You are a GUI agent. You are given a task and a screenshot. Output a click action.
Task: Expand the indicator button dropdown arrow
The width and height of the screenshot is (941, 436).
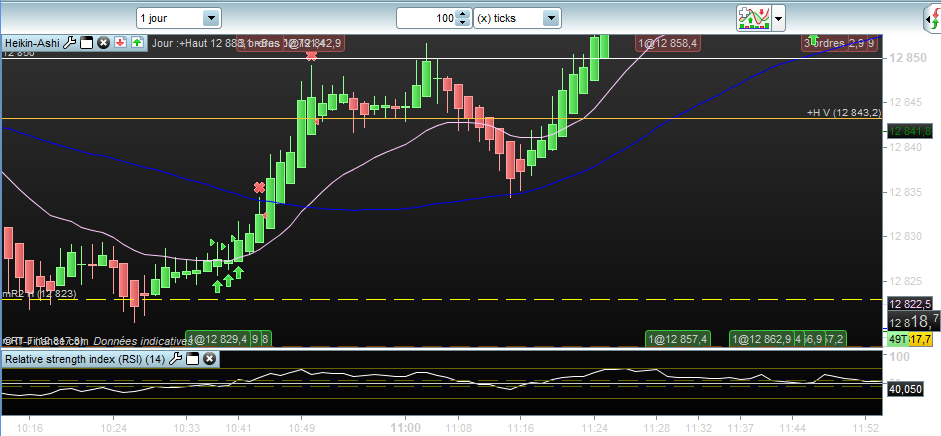(x=778, y=19)
